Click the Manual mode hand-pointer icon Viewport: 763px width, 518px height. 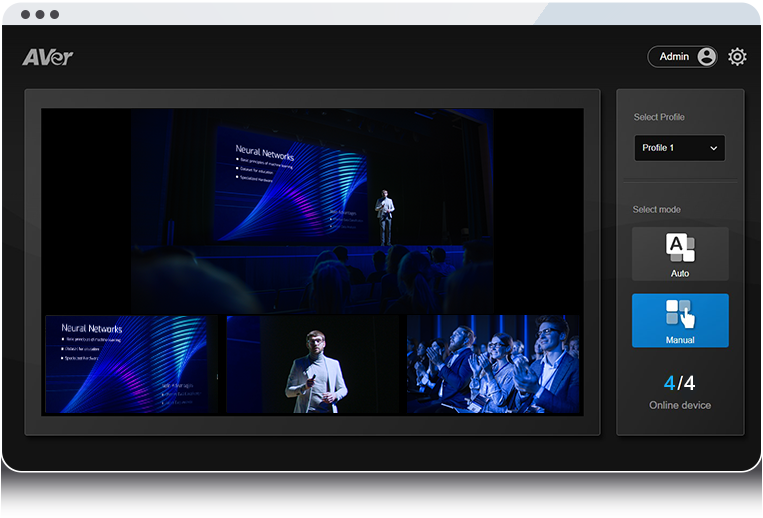pos(680,313)
